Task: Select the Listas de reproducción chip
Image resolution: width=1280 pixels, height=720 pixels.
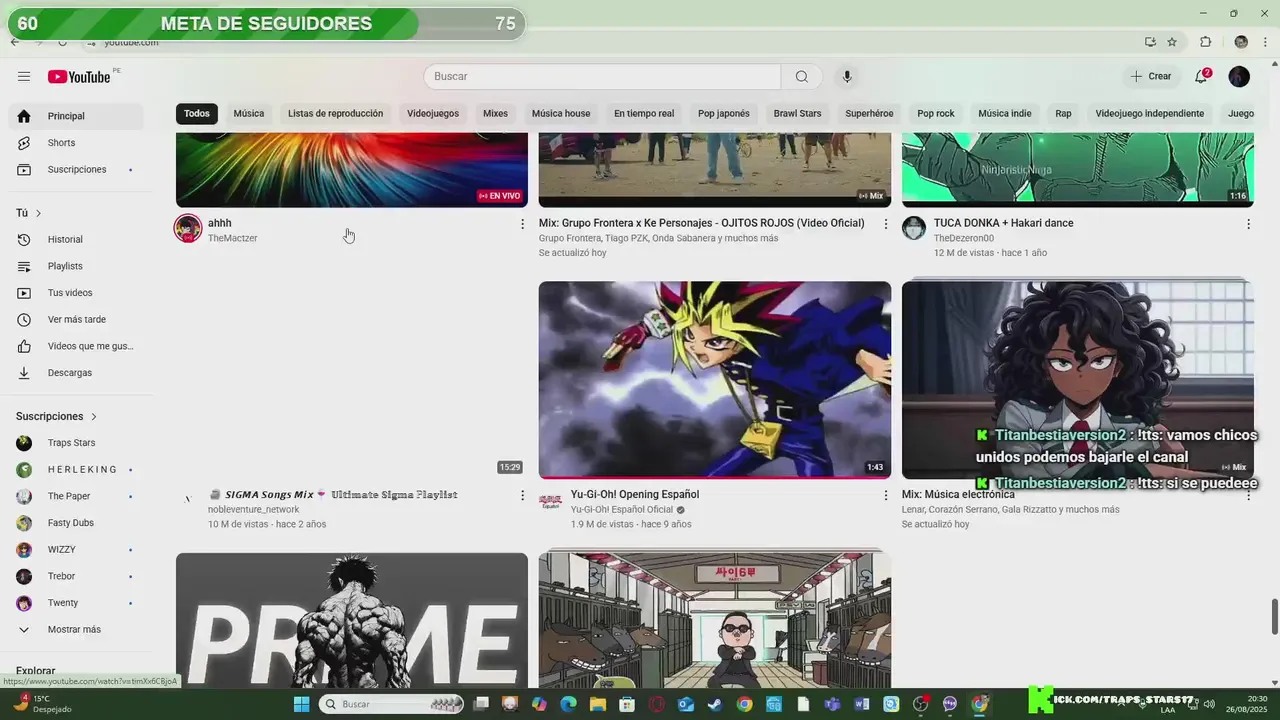Action: pyautogui.click(x=335, y=114)
